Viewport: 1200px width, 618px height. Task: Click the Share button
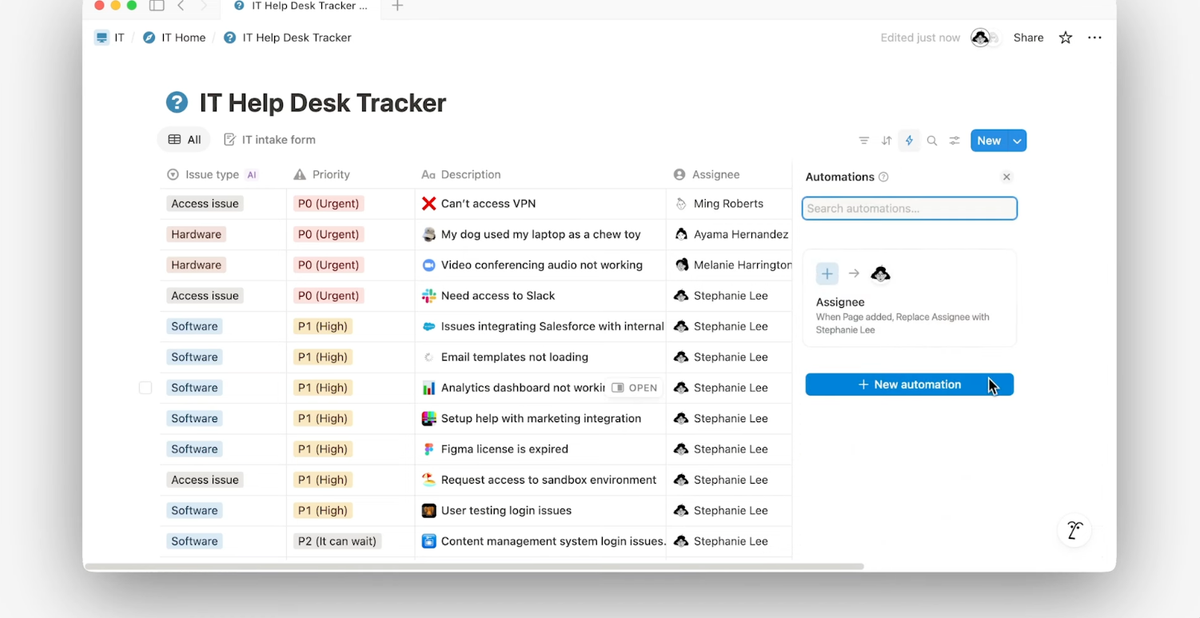coord(1028,37)
